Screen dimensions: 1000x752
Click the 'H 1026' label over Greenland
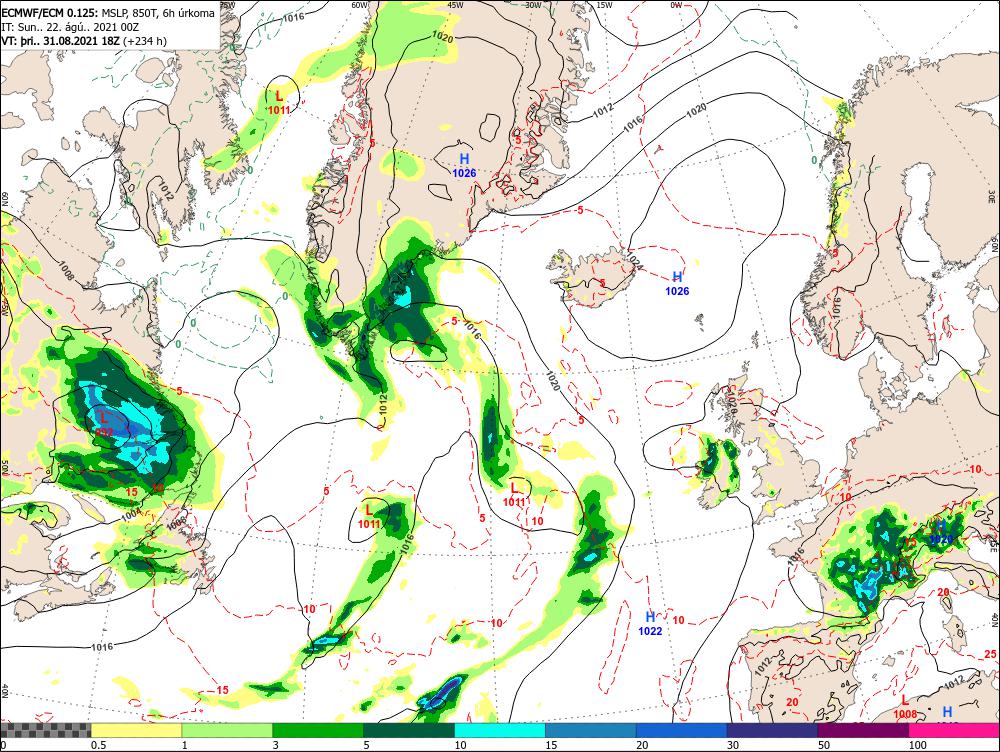[464, 165]
